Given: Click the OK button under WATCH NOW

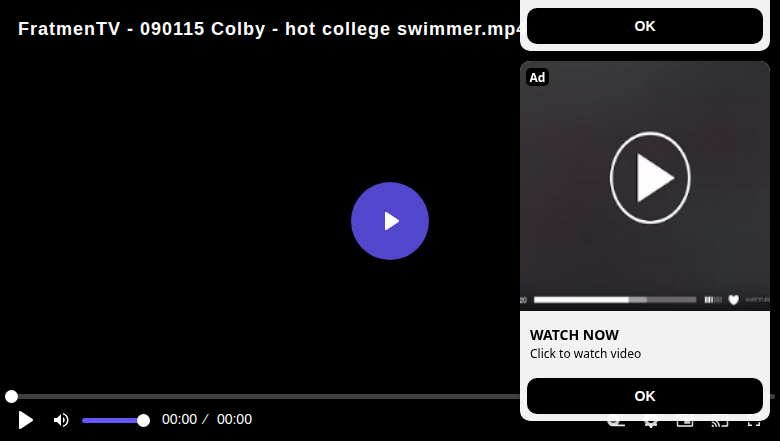Looking at the screenshot, I should (645, 396).
